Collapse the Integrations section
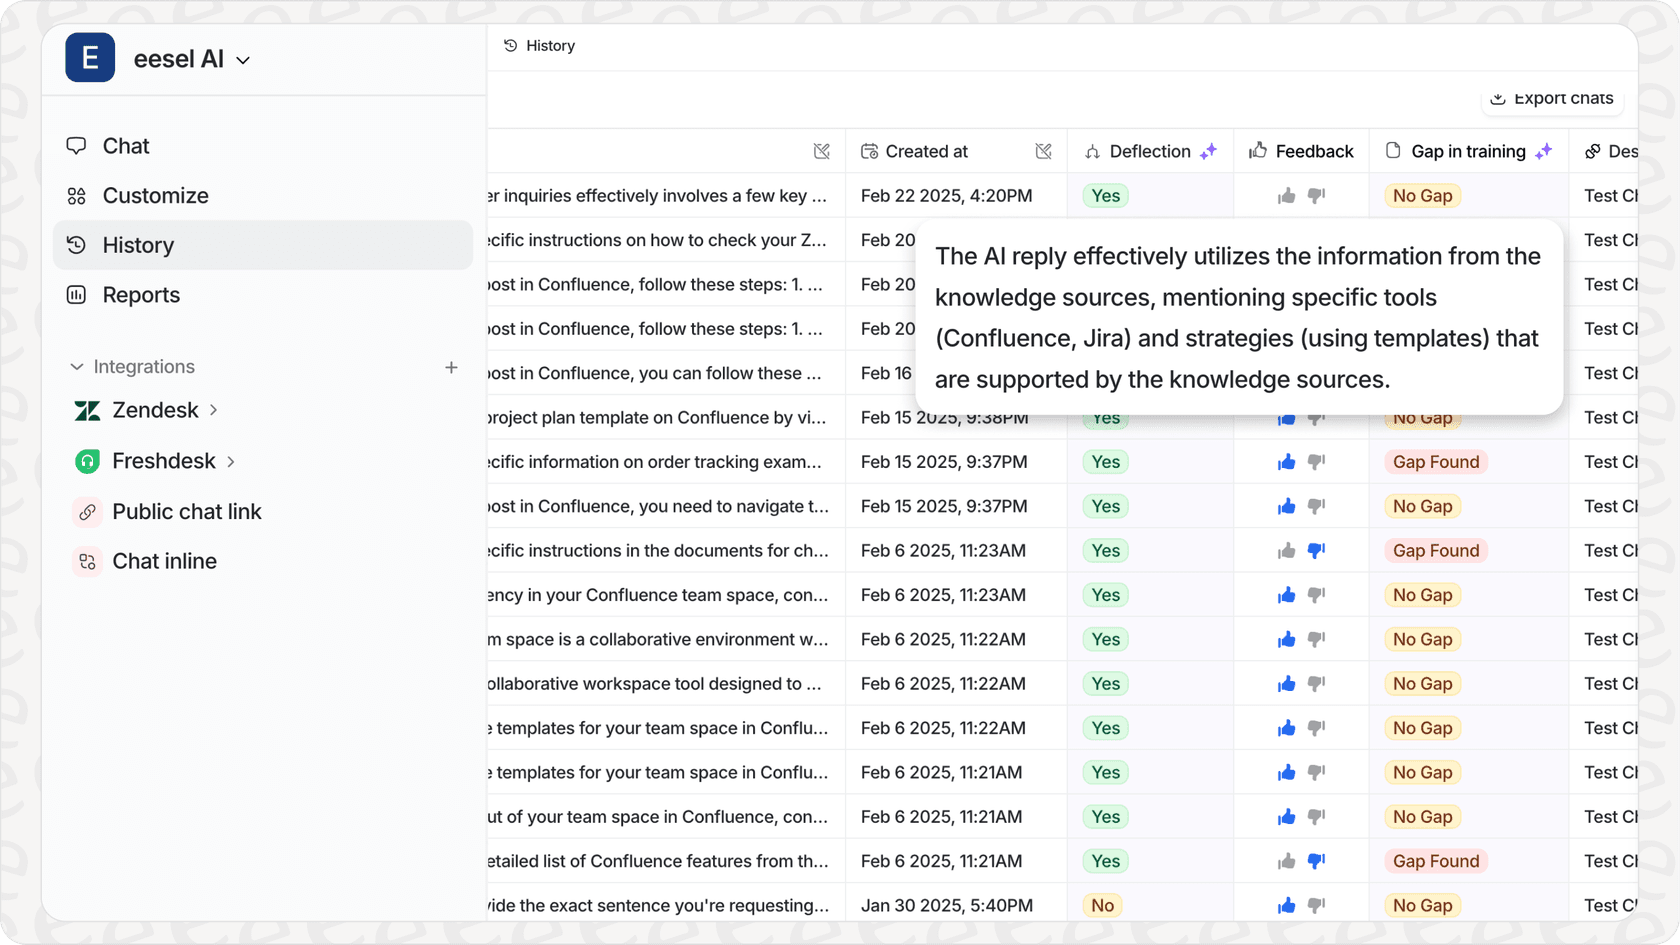This screenshot has width=1680, height=945. pos(77,366)
